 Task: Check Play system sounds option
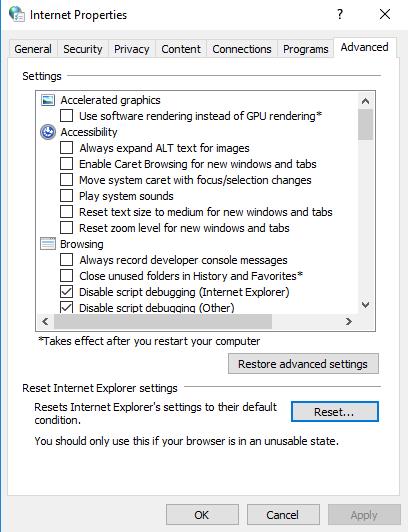click(x=66, y=196)
